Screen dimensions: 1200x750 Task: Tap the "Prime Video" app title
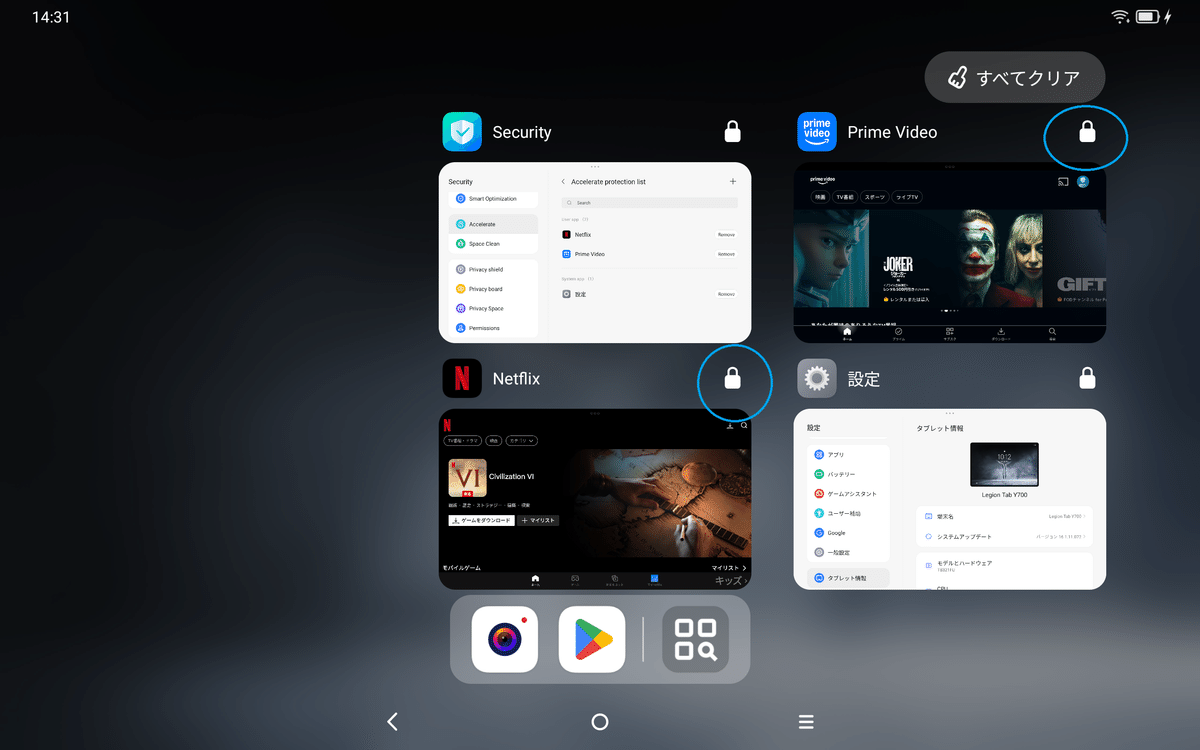[x=892, y=132]
